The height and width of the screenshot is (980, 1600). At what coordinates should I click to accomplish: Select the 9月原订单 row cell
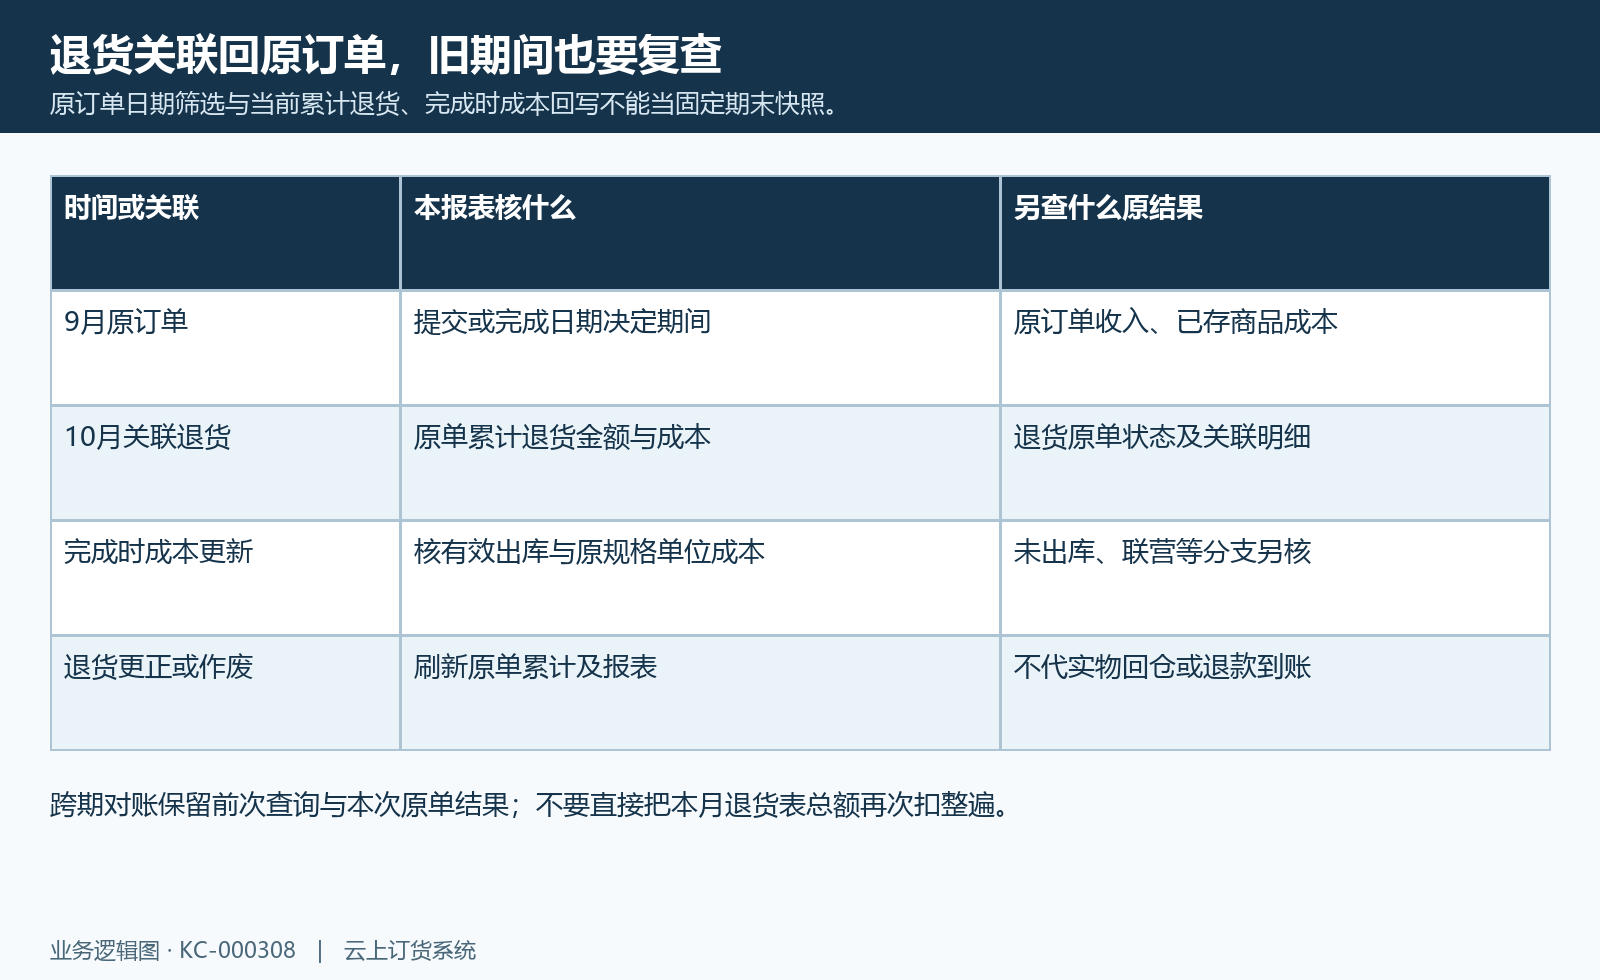point(225,348)
